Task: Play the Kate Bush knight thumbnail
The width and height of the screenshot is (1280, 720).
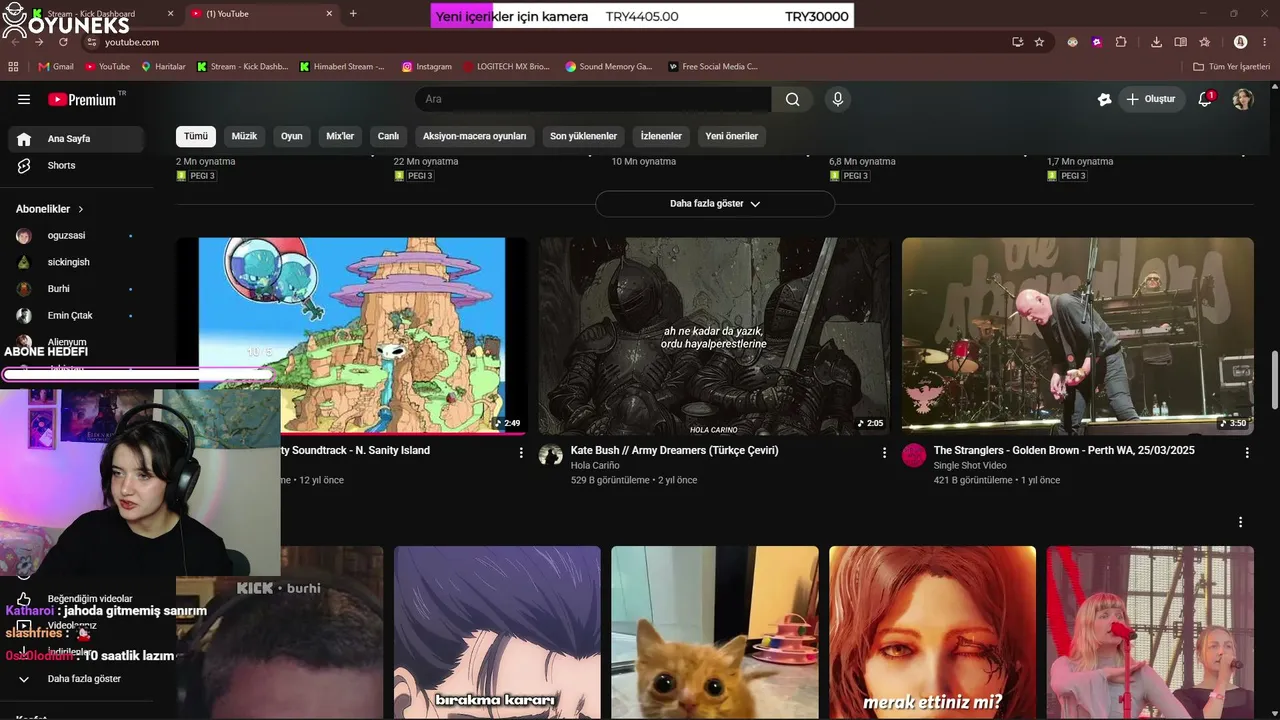Action: point(715,336)
